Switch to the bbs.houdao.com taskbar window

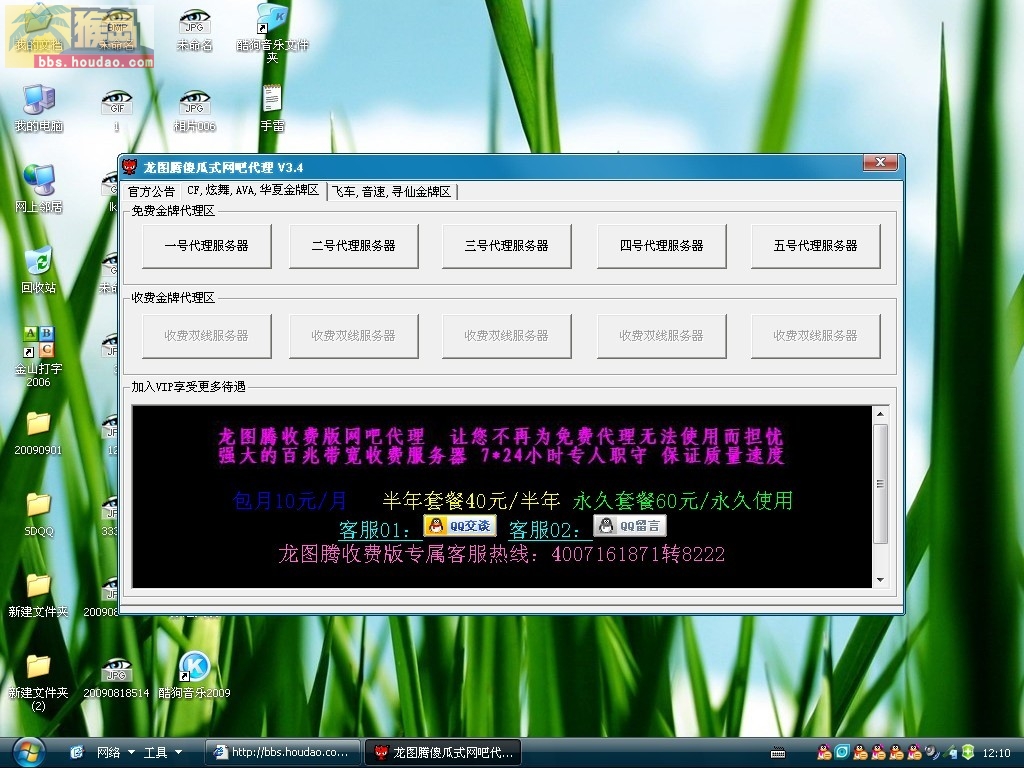[282, 752]
